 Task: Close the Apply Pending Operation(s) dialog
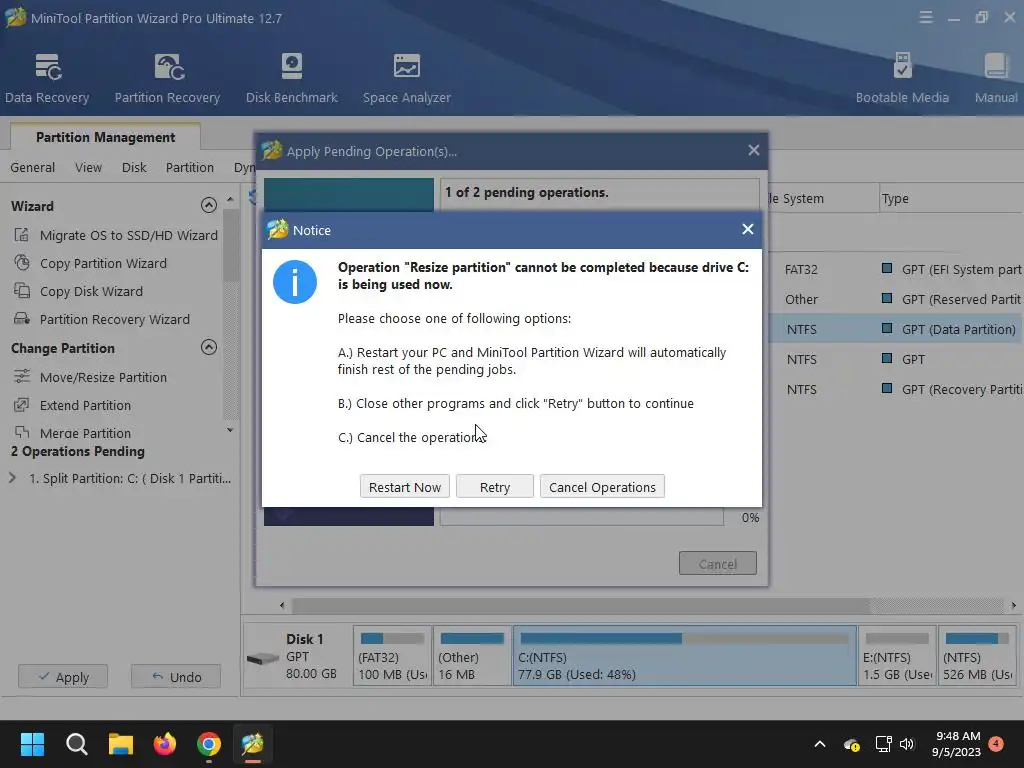(x=754, y=150)
